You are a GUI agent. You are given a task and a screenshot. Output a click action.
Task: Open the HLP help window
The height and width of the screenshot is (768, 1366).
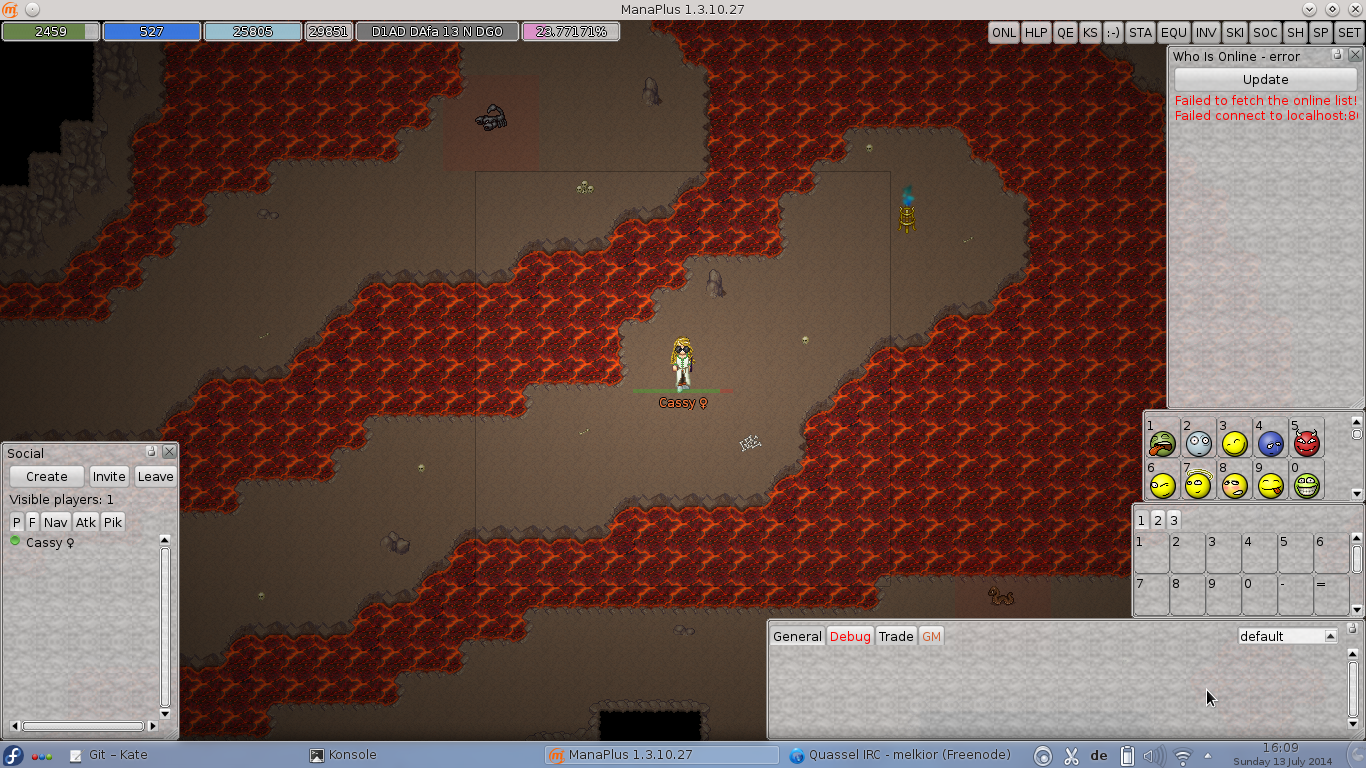(x=1036, y=32)
